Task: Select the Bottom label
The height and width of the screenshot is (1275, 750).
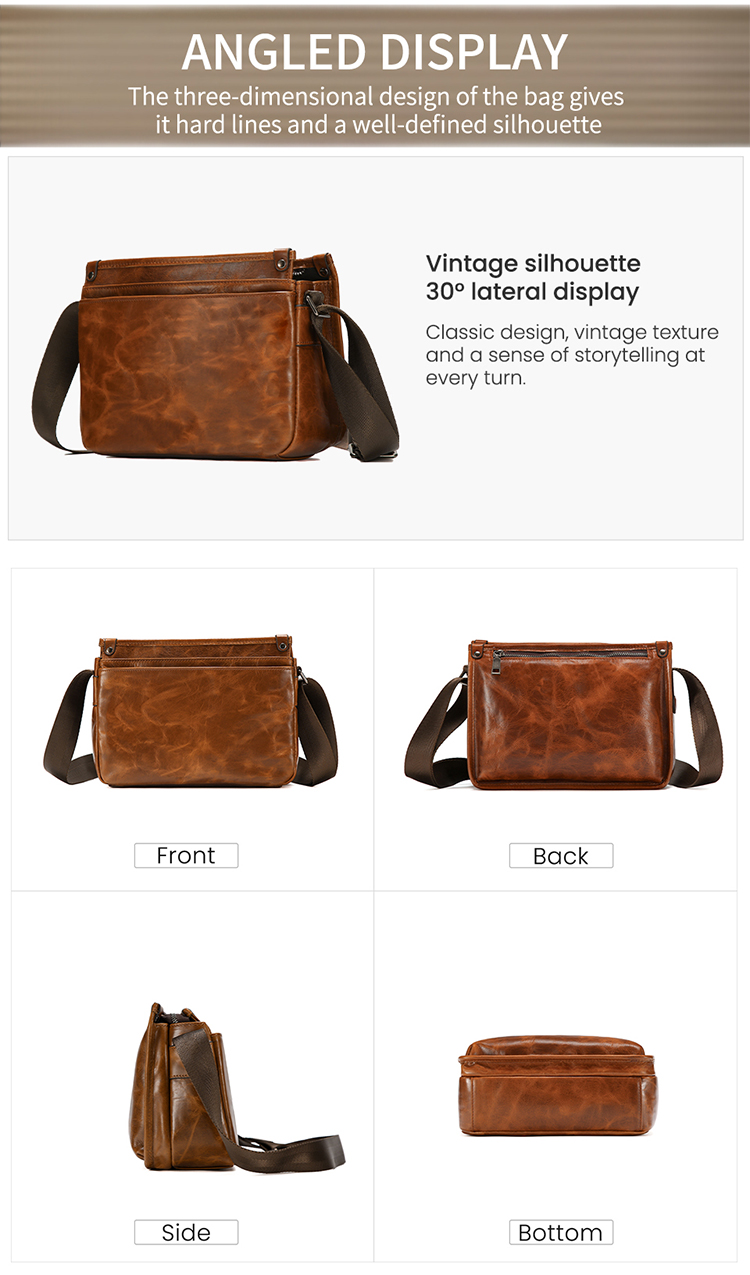Action: click(x=561, y=1232)
